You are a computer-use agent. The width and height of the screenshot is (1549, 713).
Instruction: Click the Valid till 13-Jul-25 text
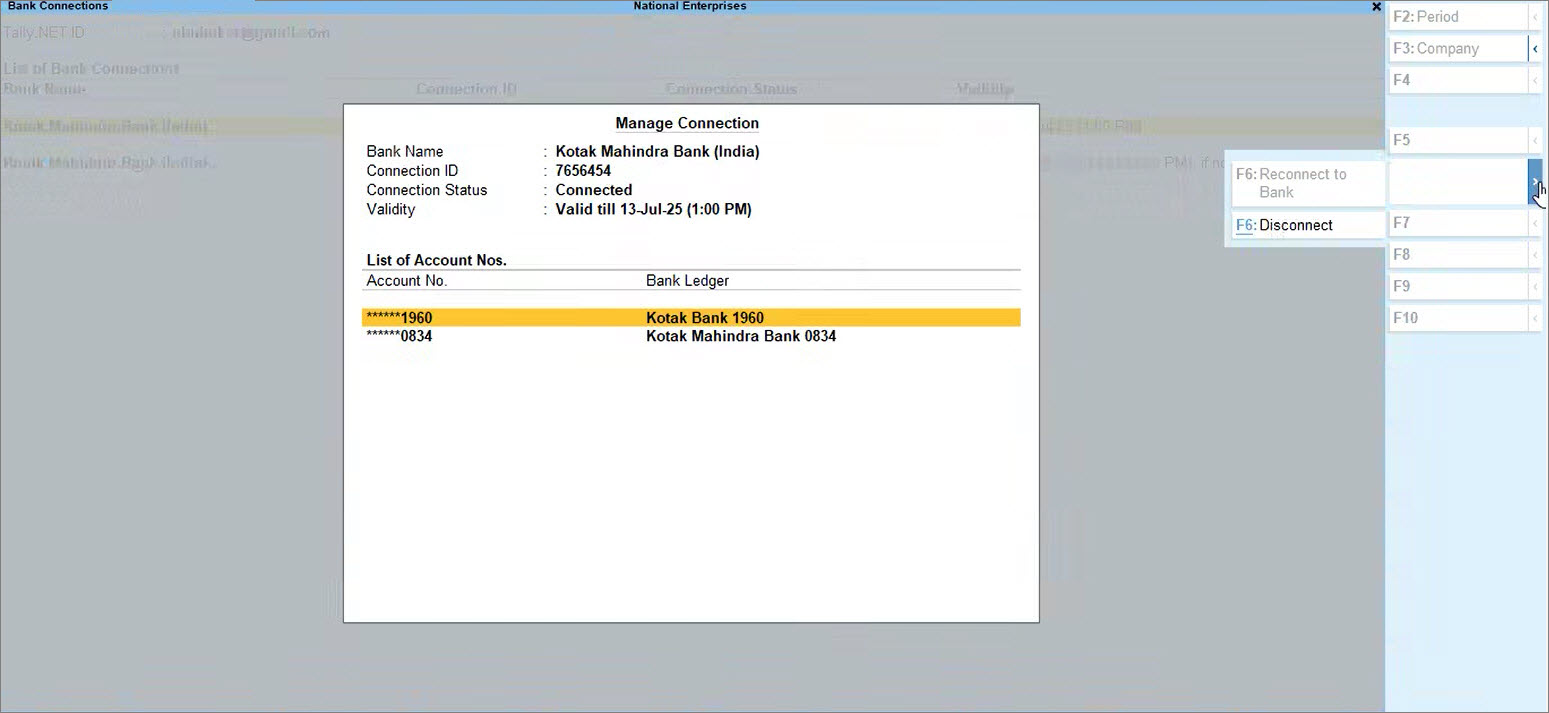pyautogui.click(x=653, y=210)
